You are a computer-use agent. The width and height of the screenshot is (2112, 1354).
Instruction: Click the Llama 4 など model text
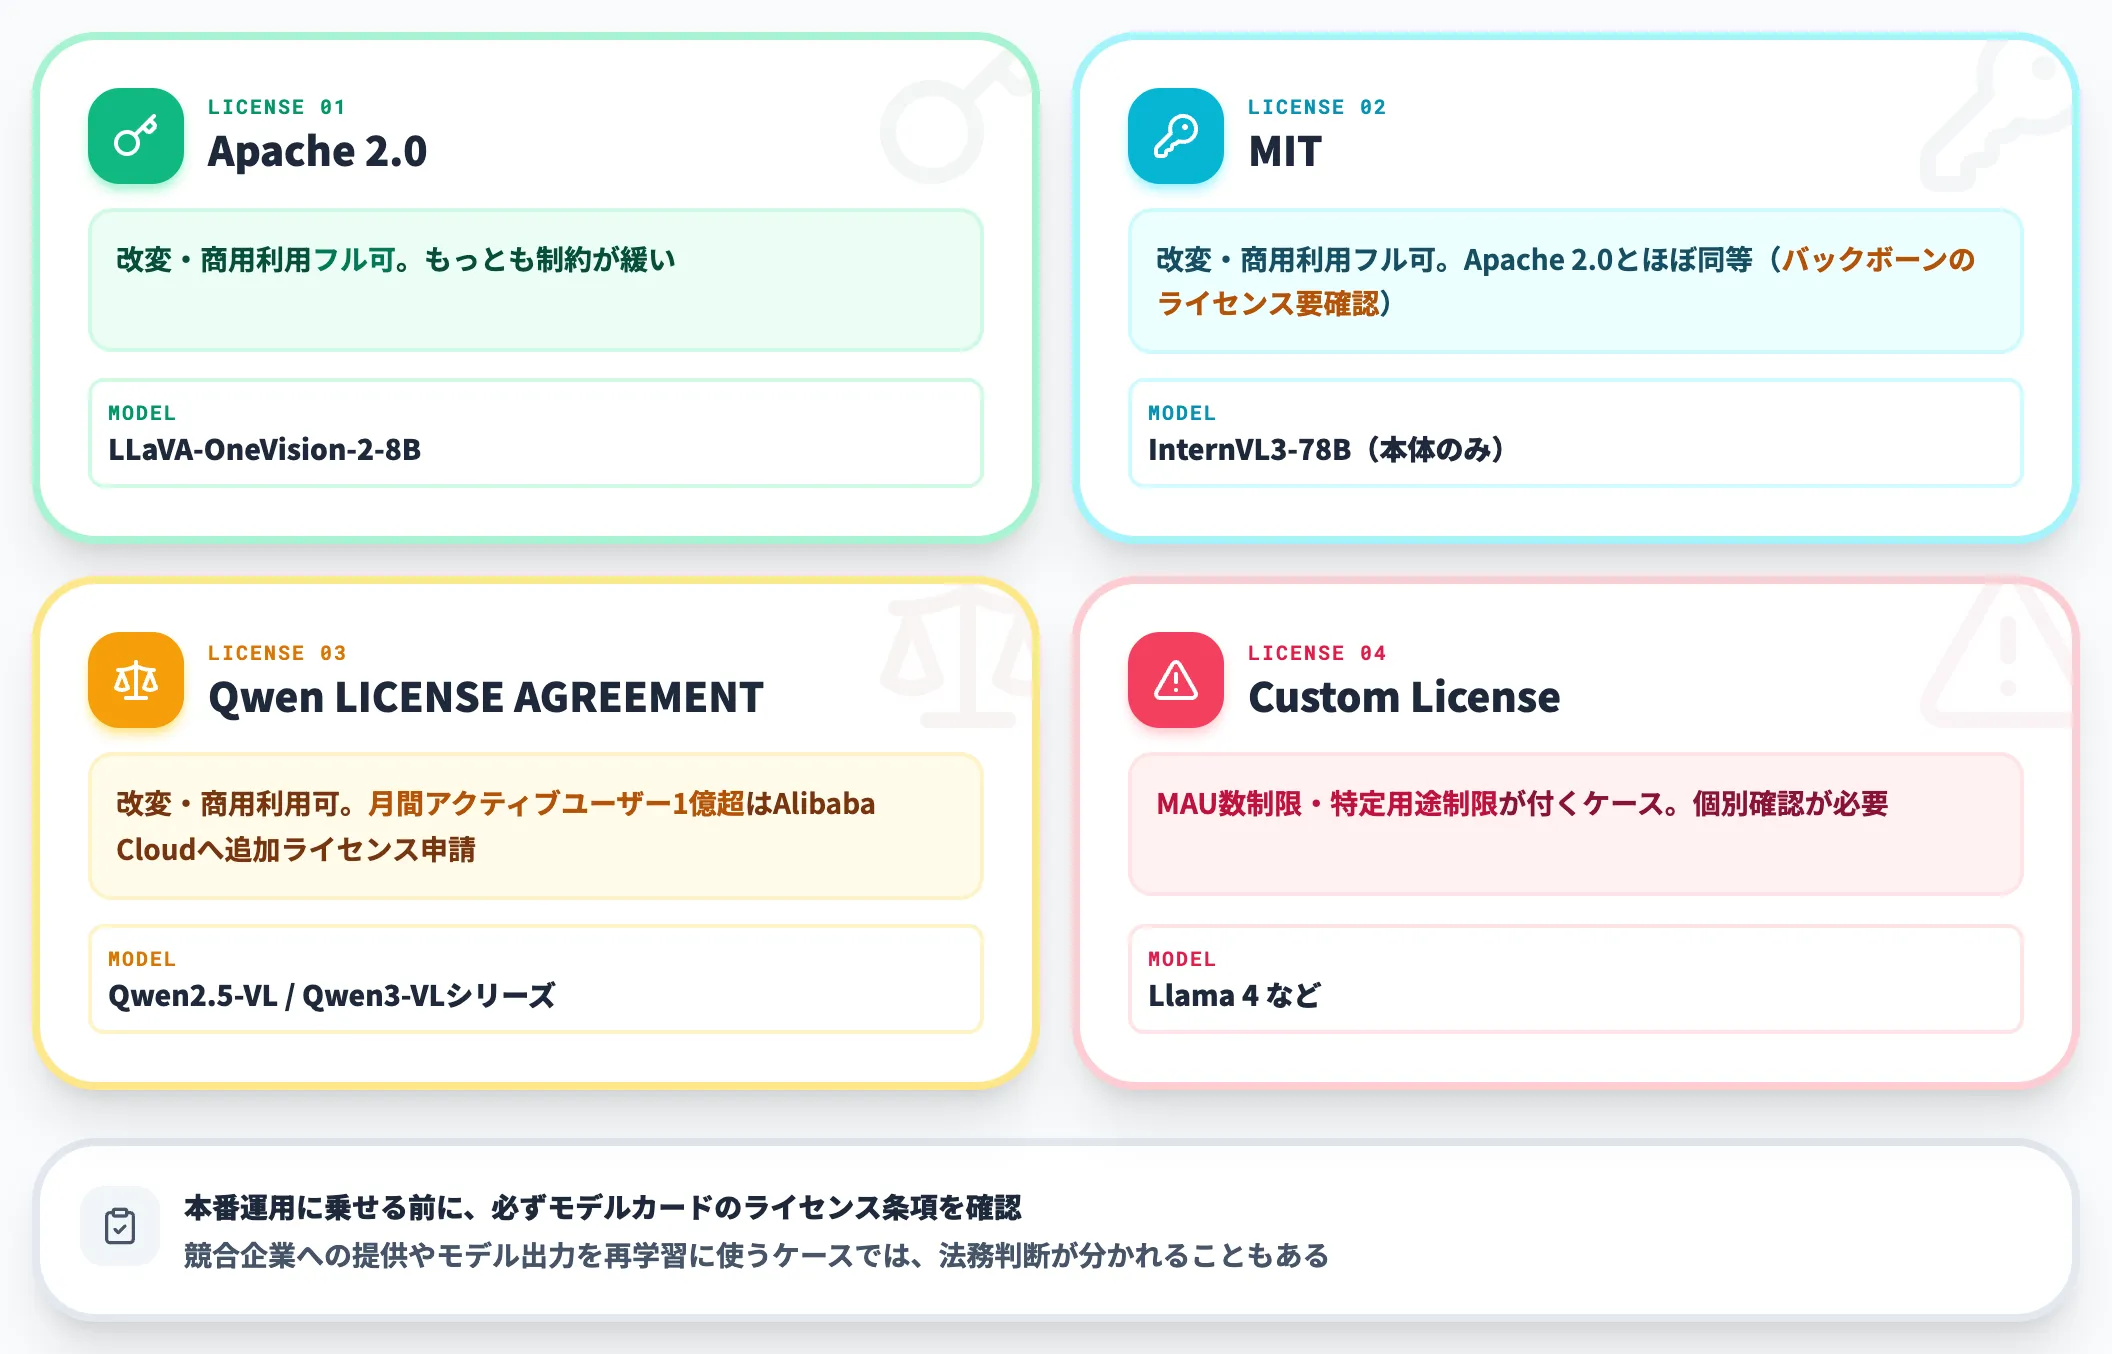coord(1234,995)
